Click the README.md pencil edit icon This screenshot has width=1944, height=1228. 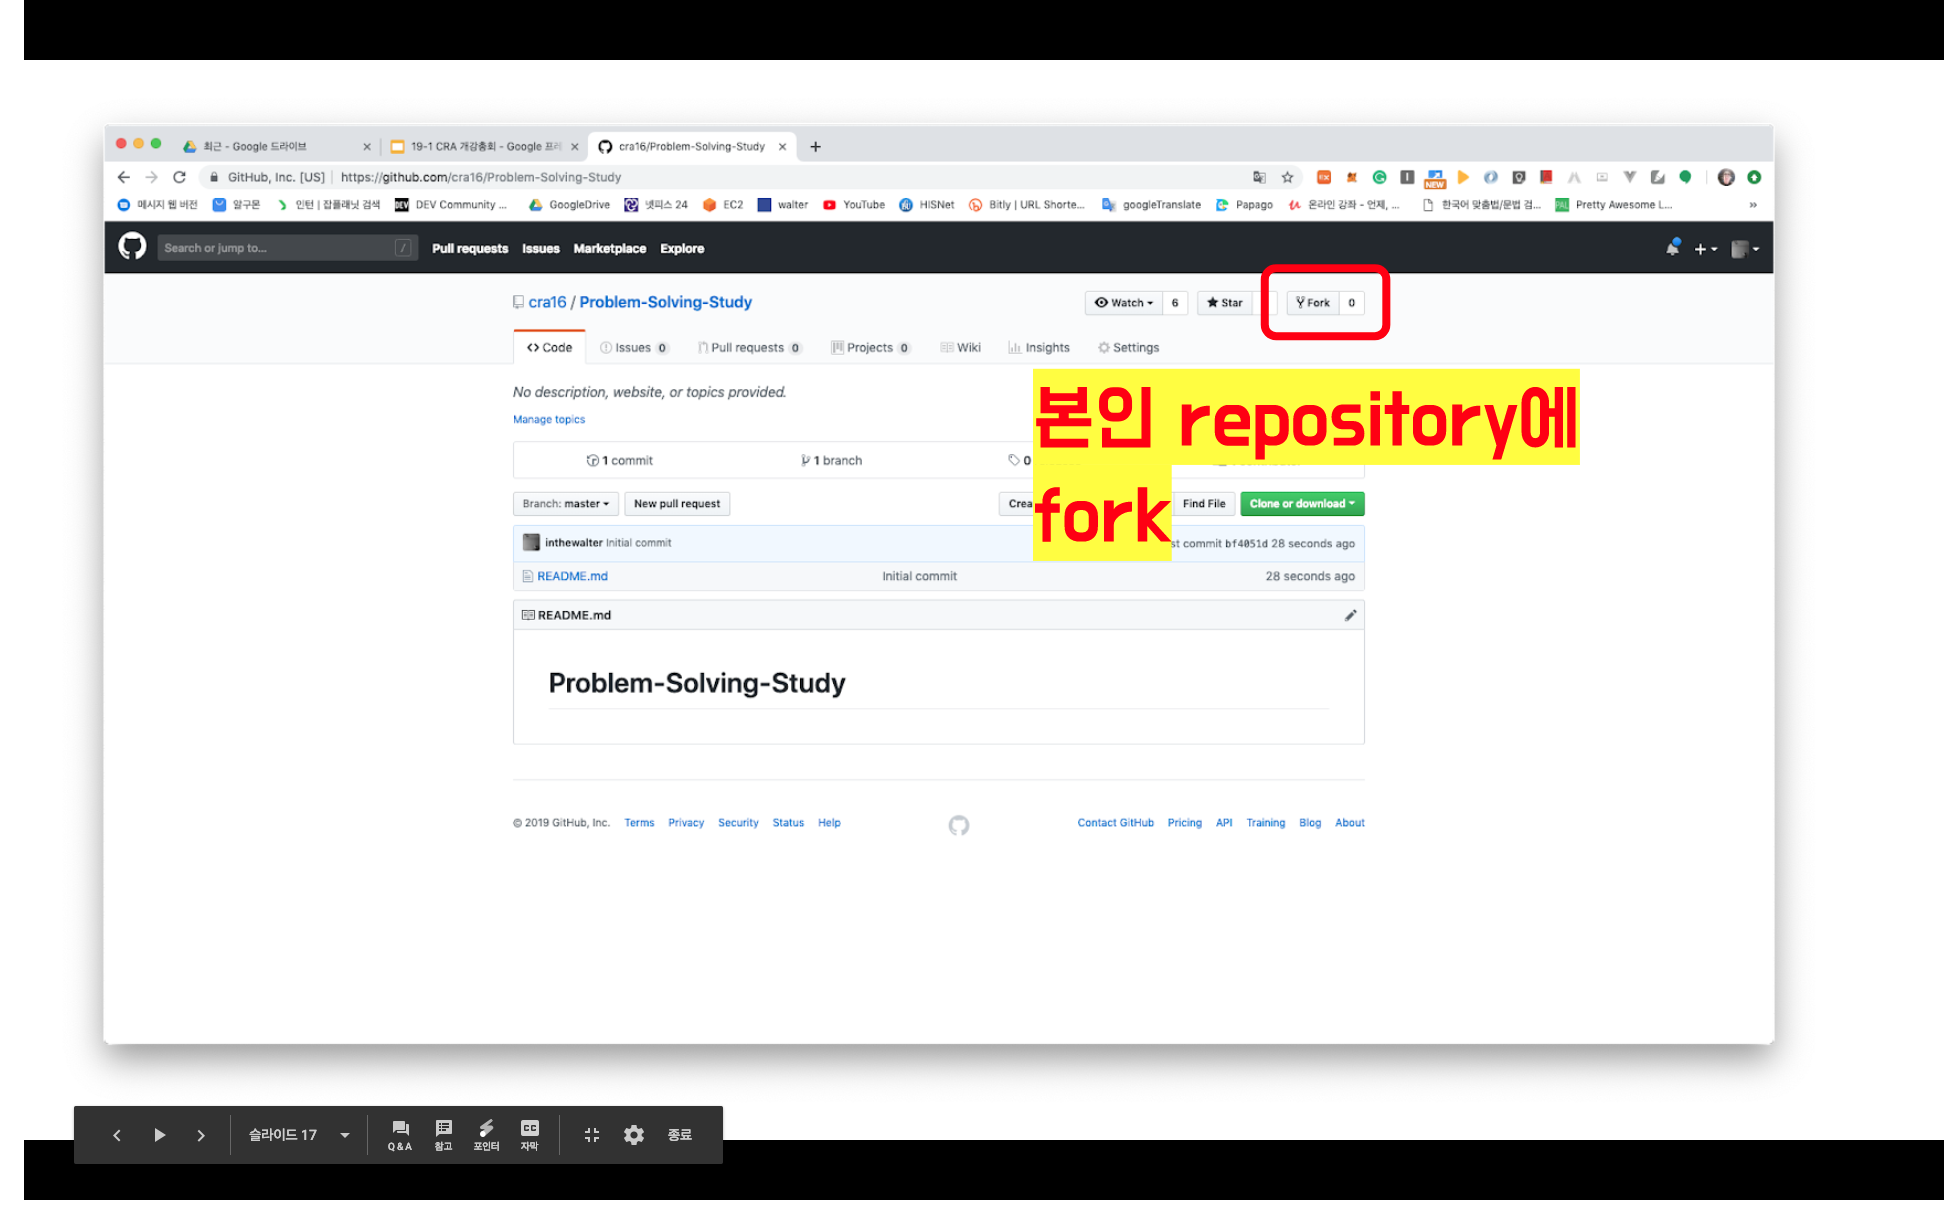coord(1350,615)
